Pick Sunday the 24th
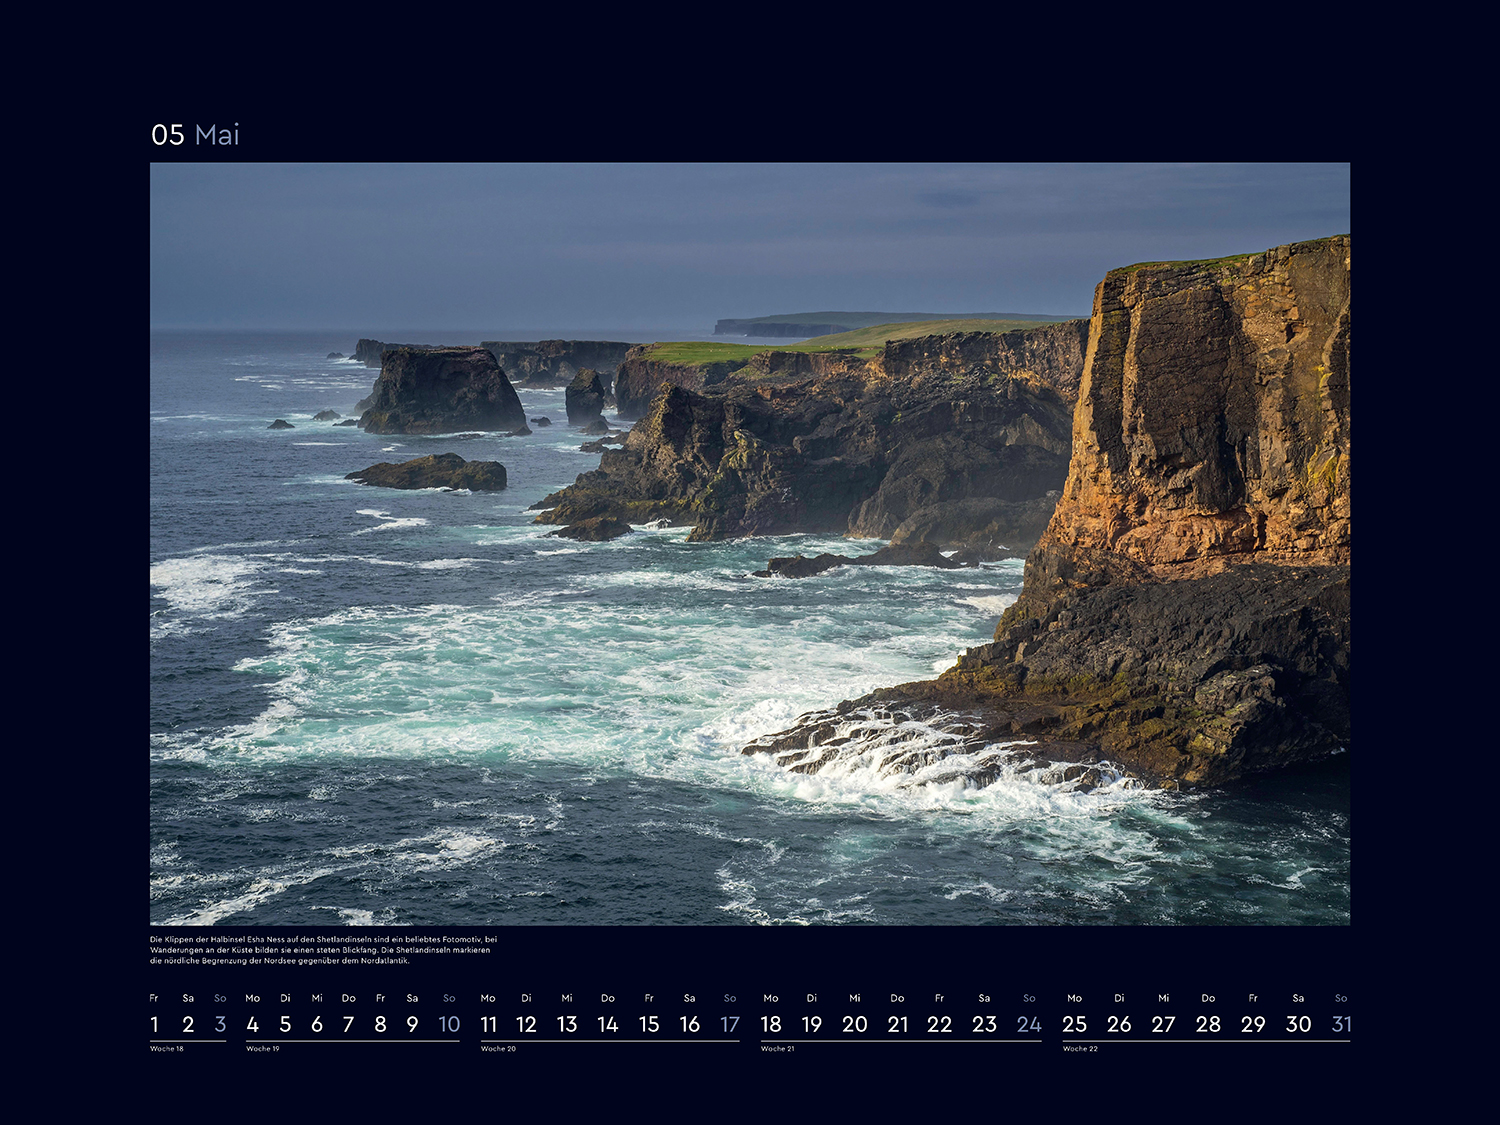 (x=1029, y=1024)
